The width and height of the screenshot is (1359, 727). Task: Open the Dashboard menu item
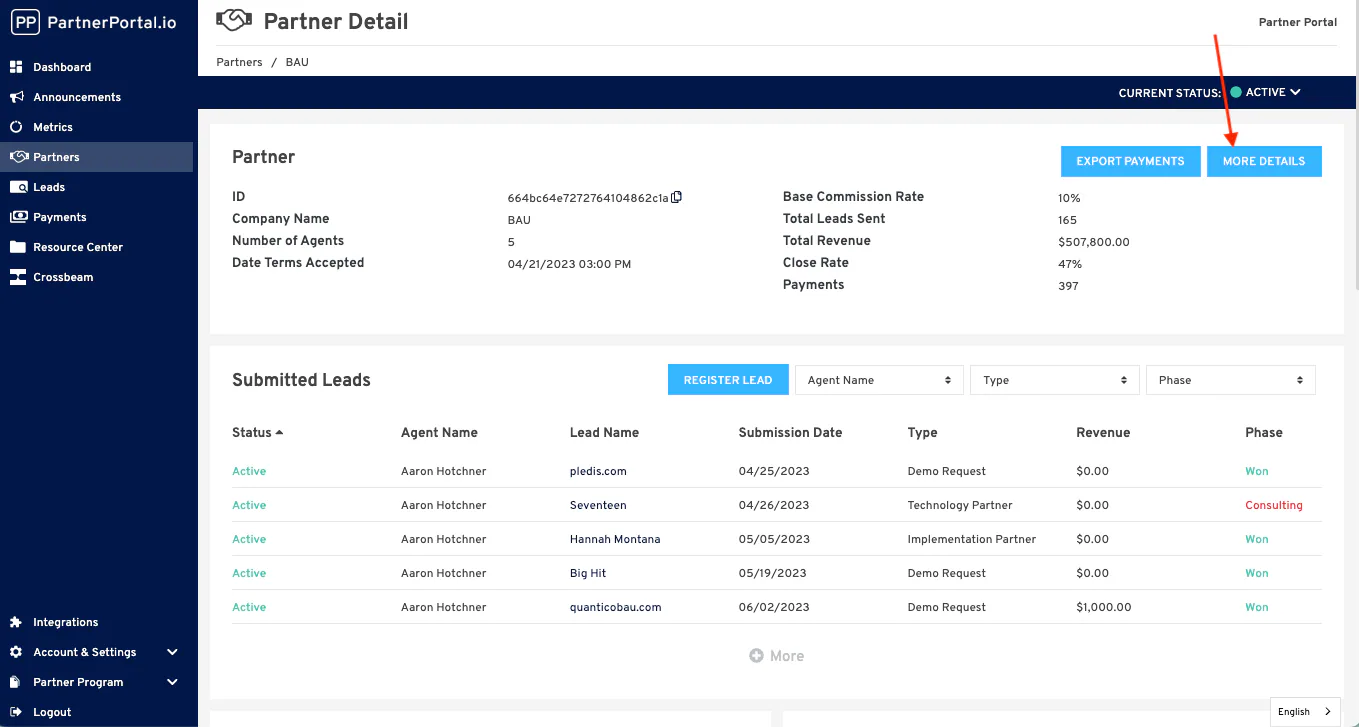pos(62,67)
